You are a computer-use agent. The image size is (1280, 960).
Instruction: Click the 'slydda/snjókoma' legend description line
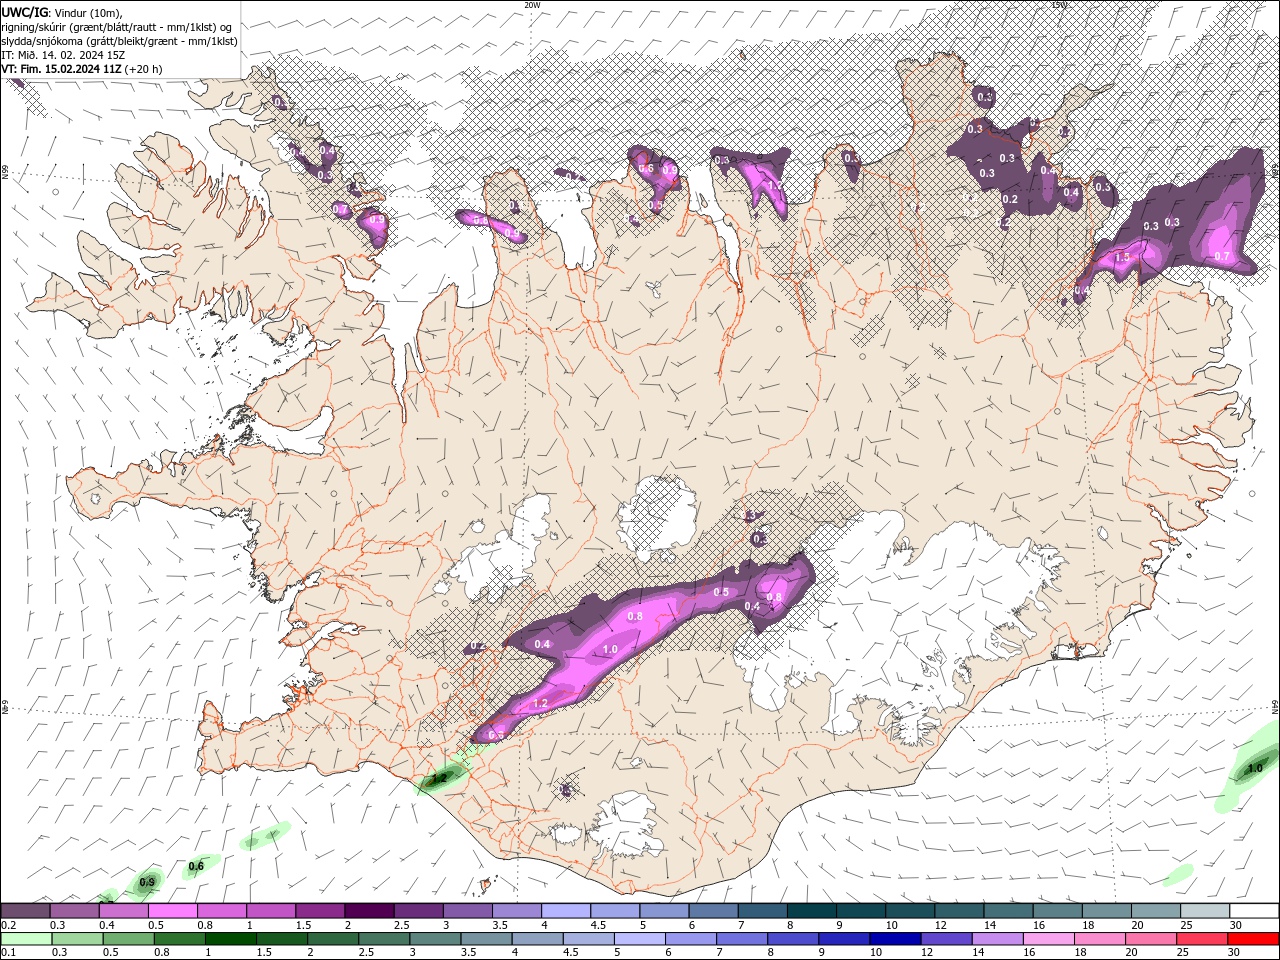click(119, 41)
